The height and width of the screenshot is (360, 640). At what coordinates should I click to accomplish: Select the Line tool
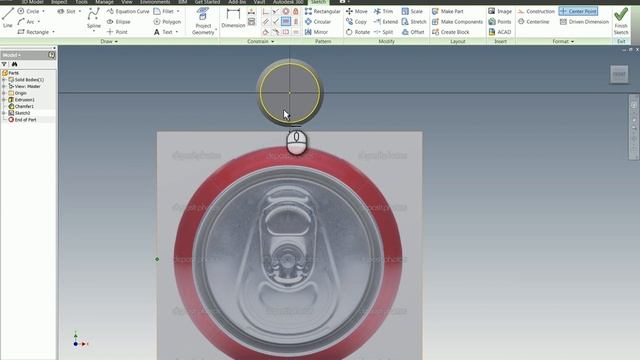coord(7,18)
